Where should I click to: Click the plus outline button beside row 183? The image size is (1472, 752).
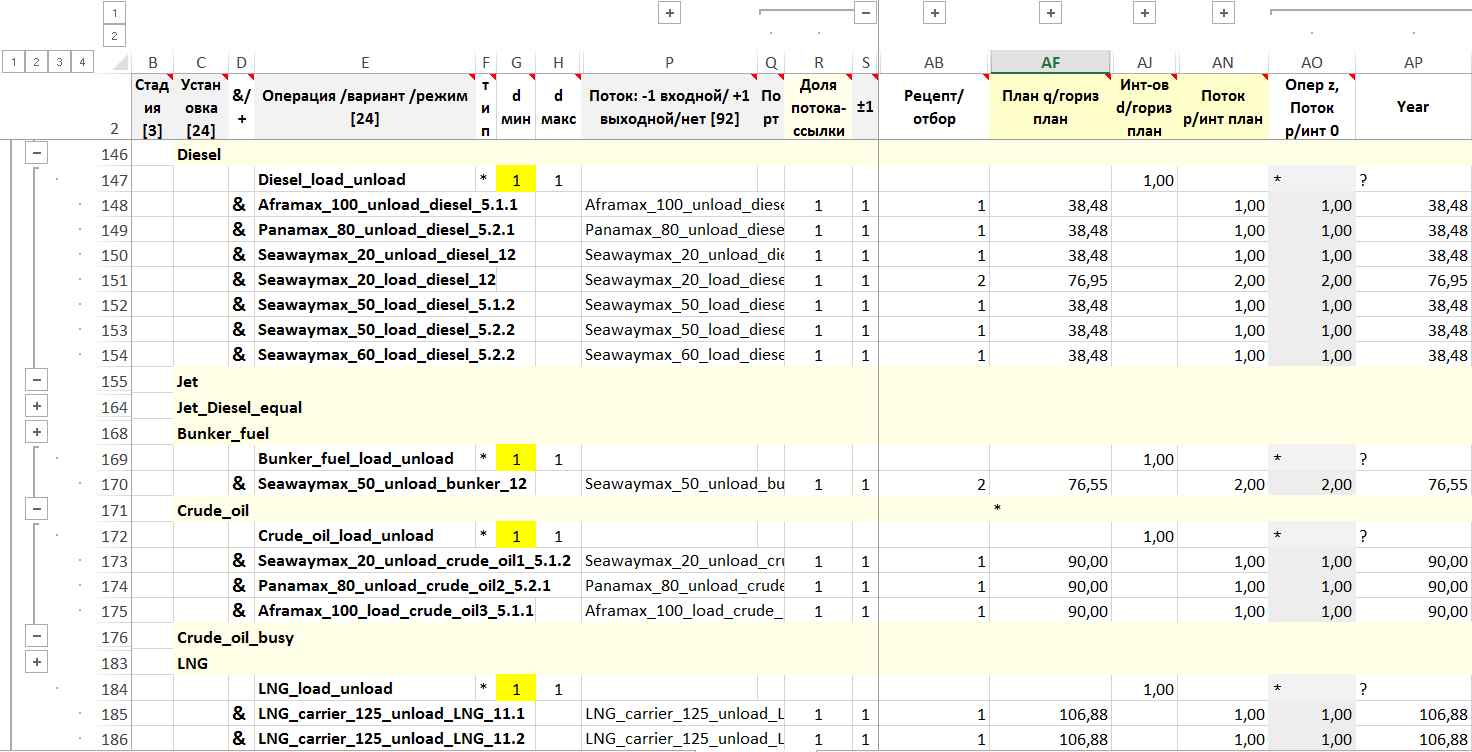[x=37, y=661]
